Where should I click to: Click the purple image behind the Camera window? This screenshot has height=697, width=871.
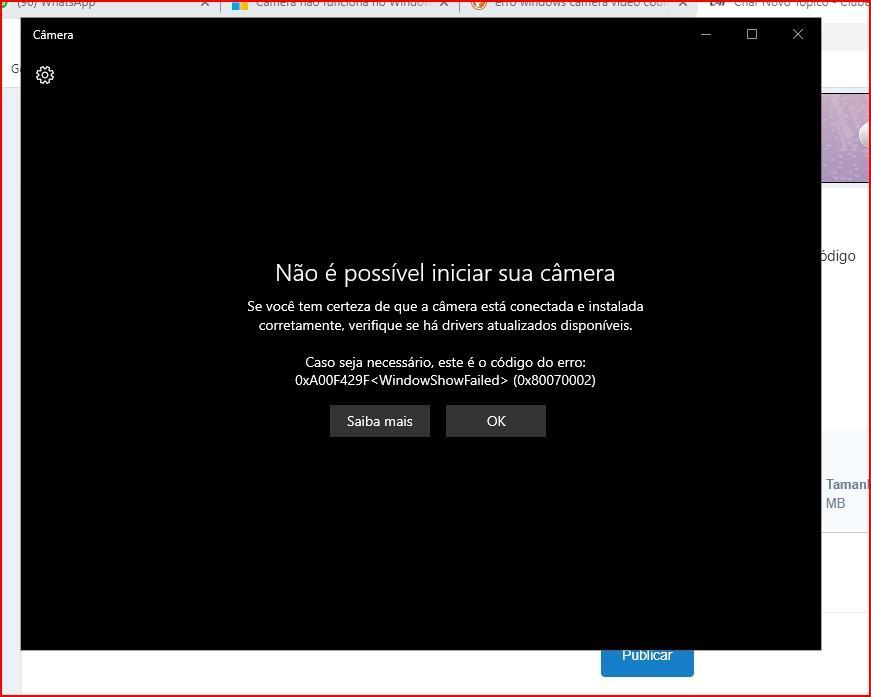[845, 138]
